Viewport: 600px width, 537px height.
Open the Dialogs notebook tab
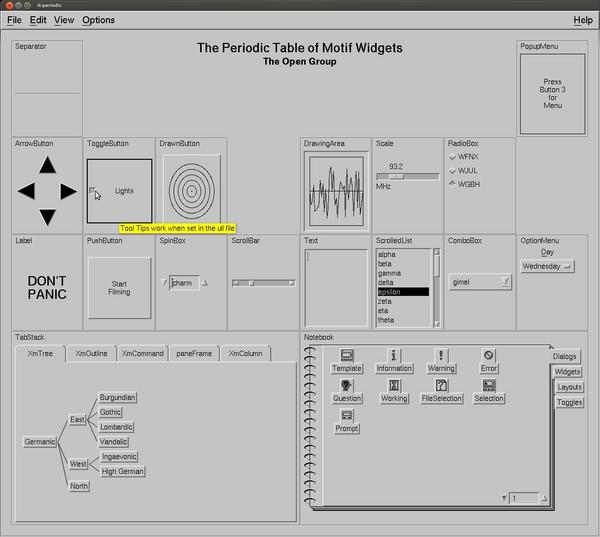565,356
